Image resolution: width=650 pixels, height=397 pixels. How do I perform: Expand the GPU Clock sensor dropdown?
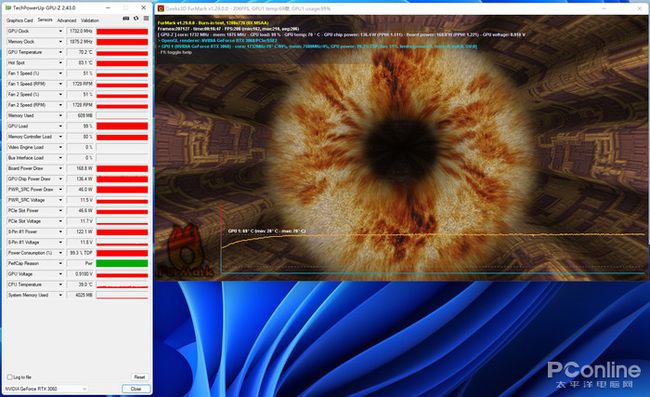click(61, 31)
